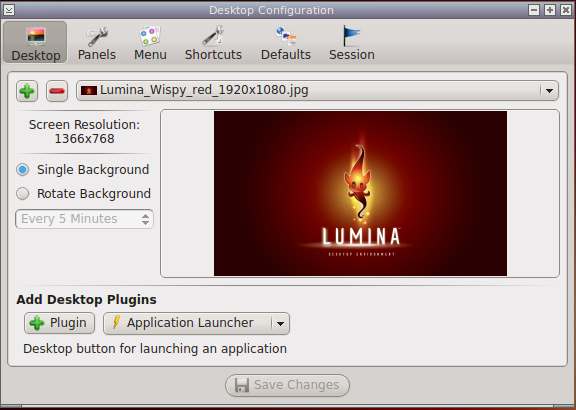Click the Screen Resolution 1366x768 text

coord(84,132)
